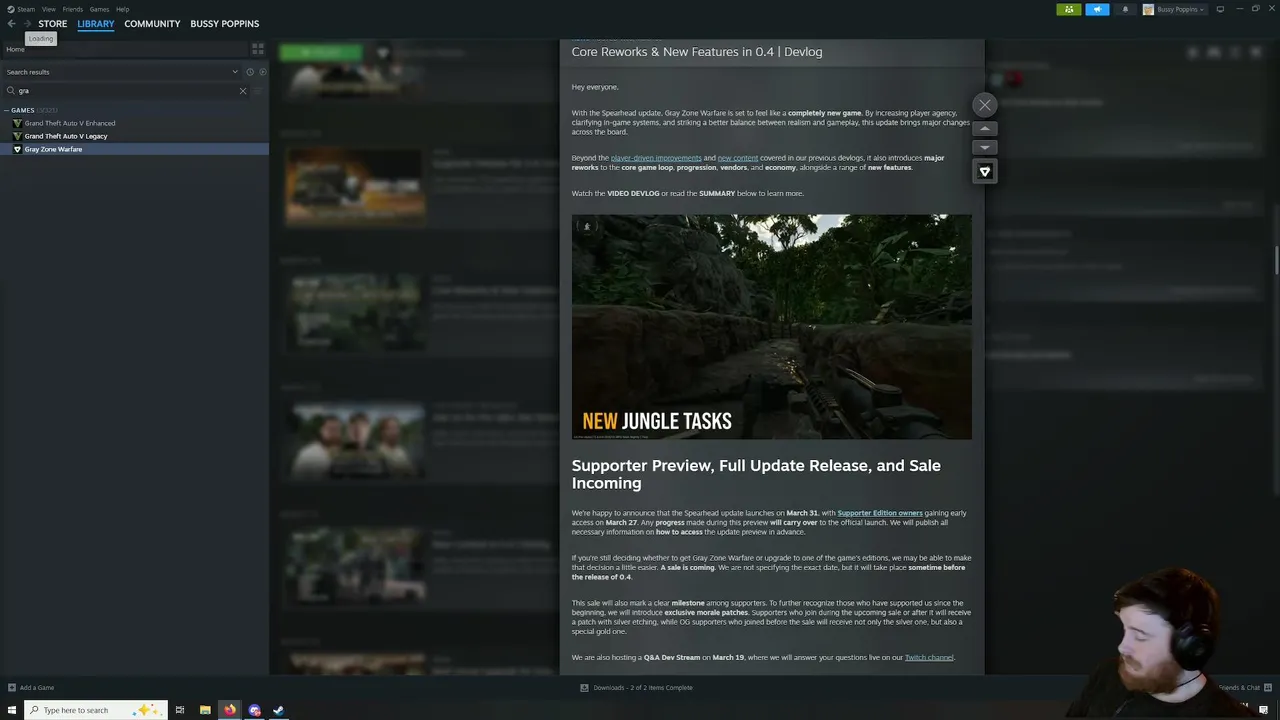Select Grand Theft Auto V Enhanced

tap(69, 123)
